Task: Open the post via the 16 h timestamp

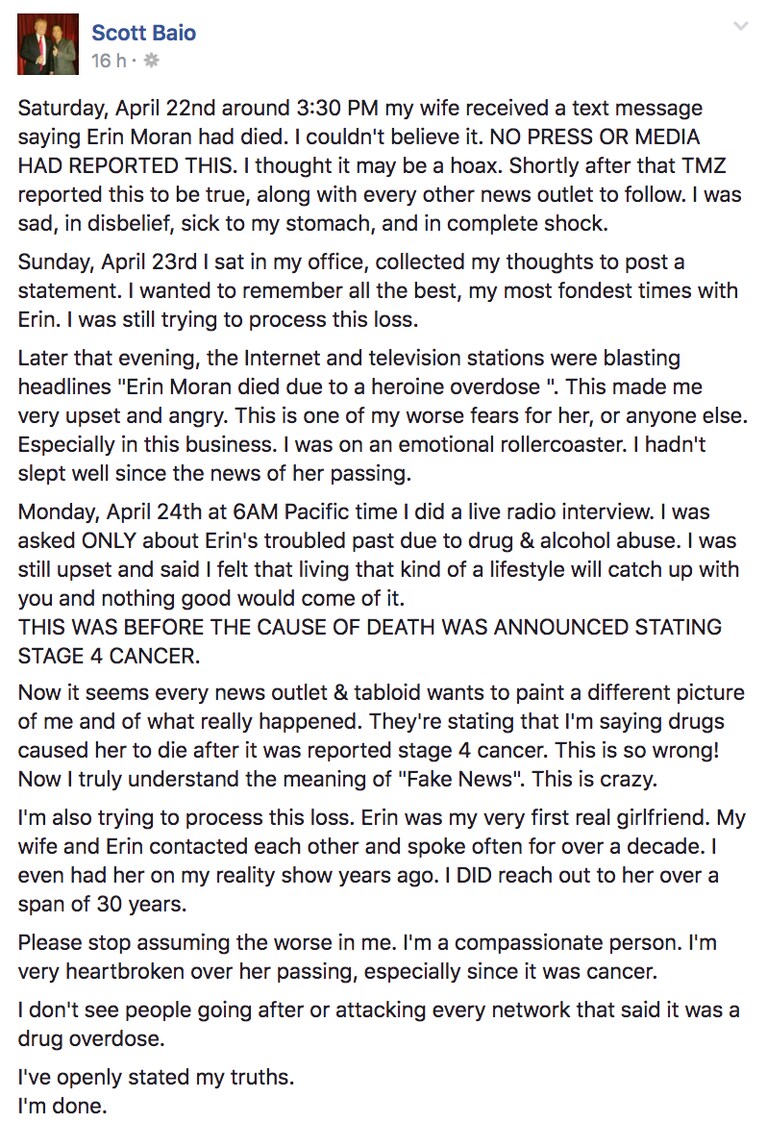Action: pos(108,61)
